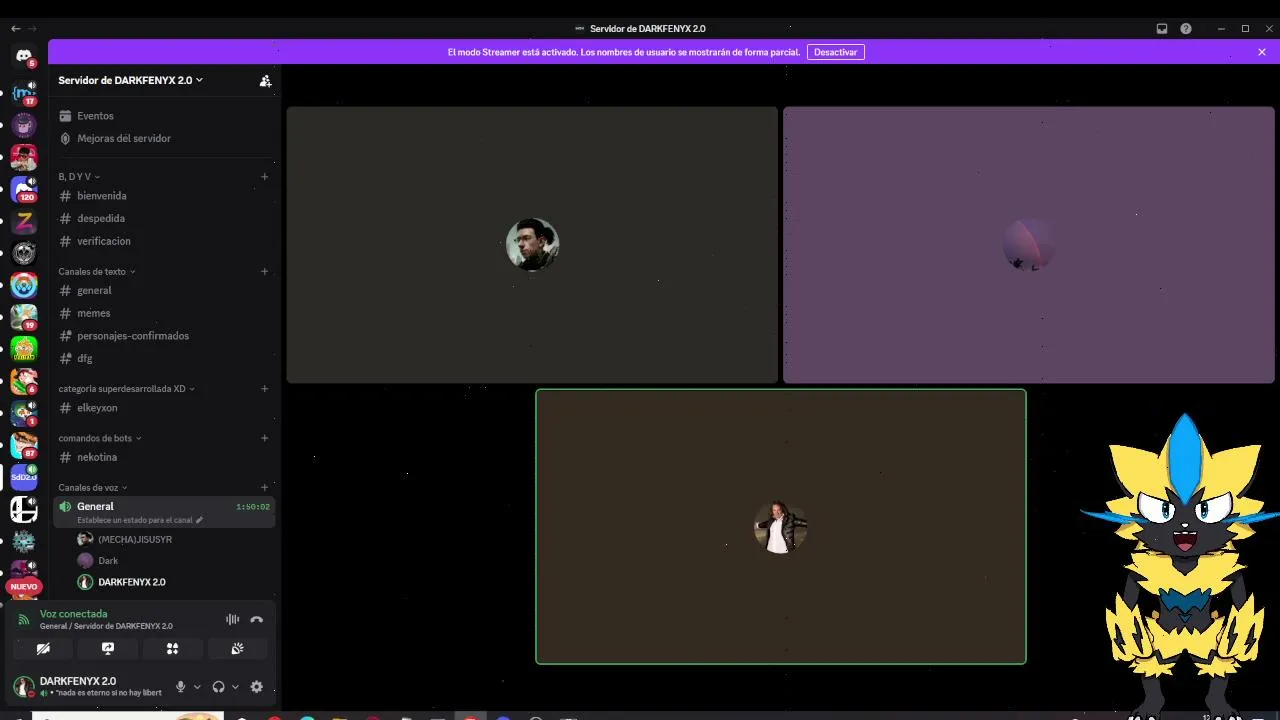The height and width of the screenshot is (720, 1280).
Task: Click the NUEVO unread indicator
Action: [24, 587]
